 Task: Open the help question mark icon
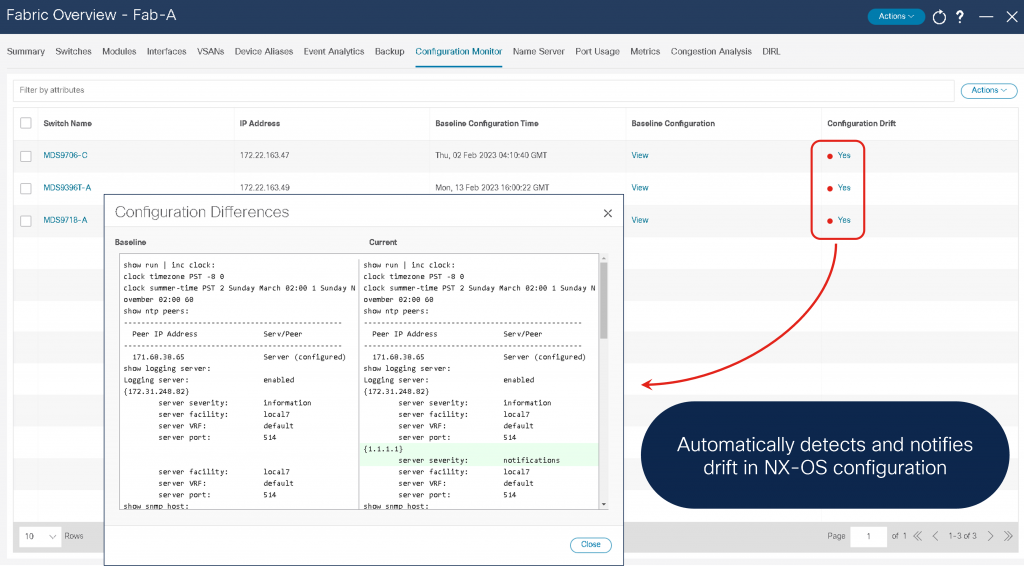(x=960, y=17)
